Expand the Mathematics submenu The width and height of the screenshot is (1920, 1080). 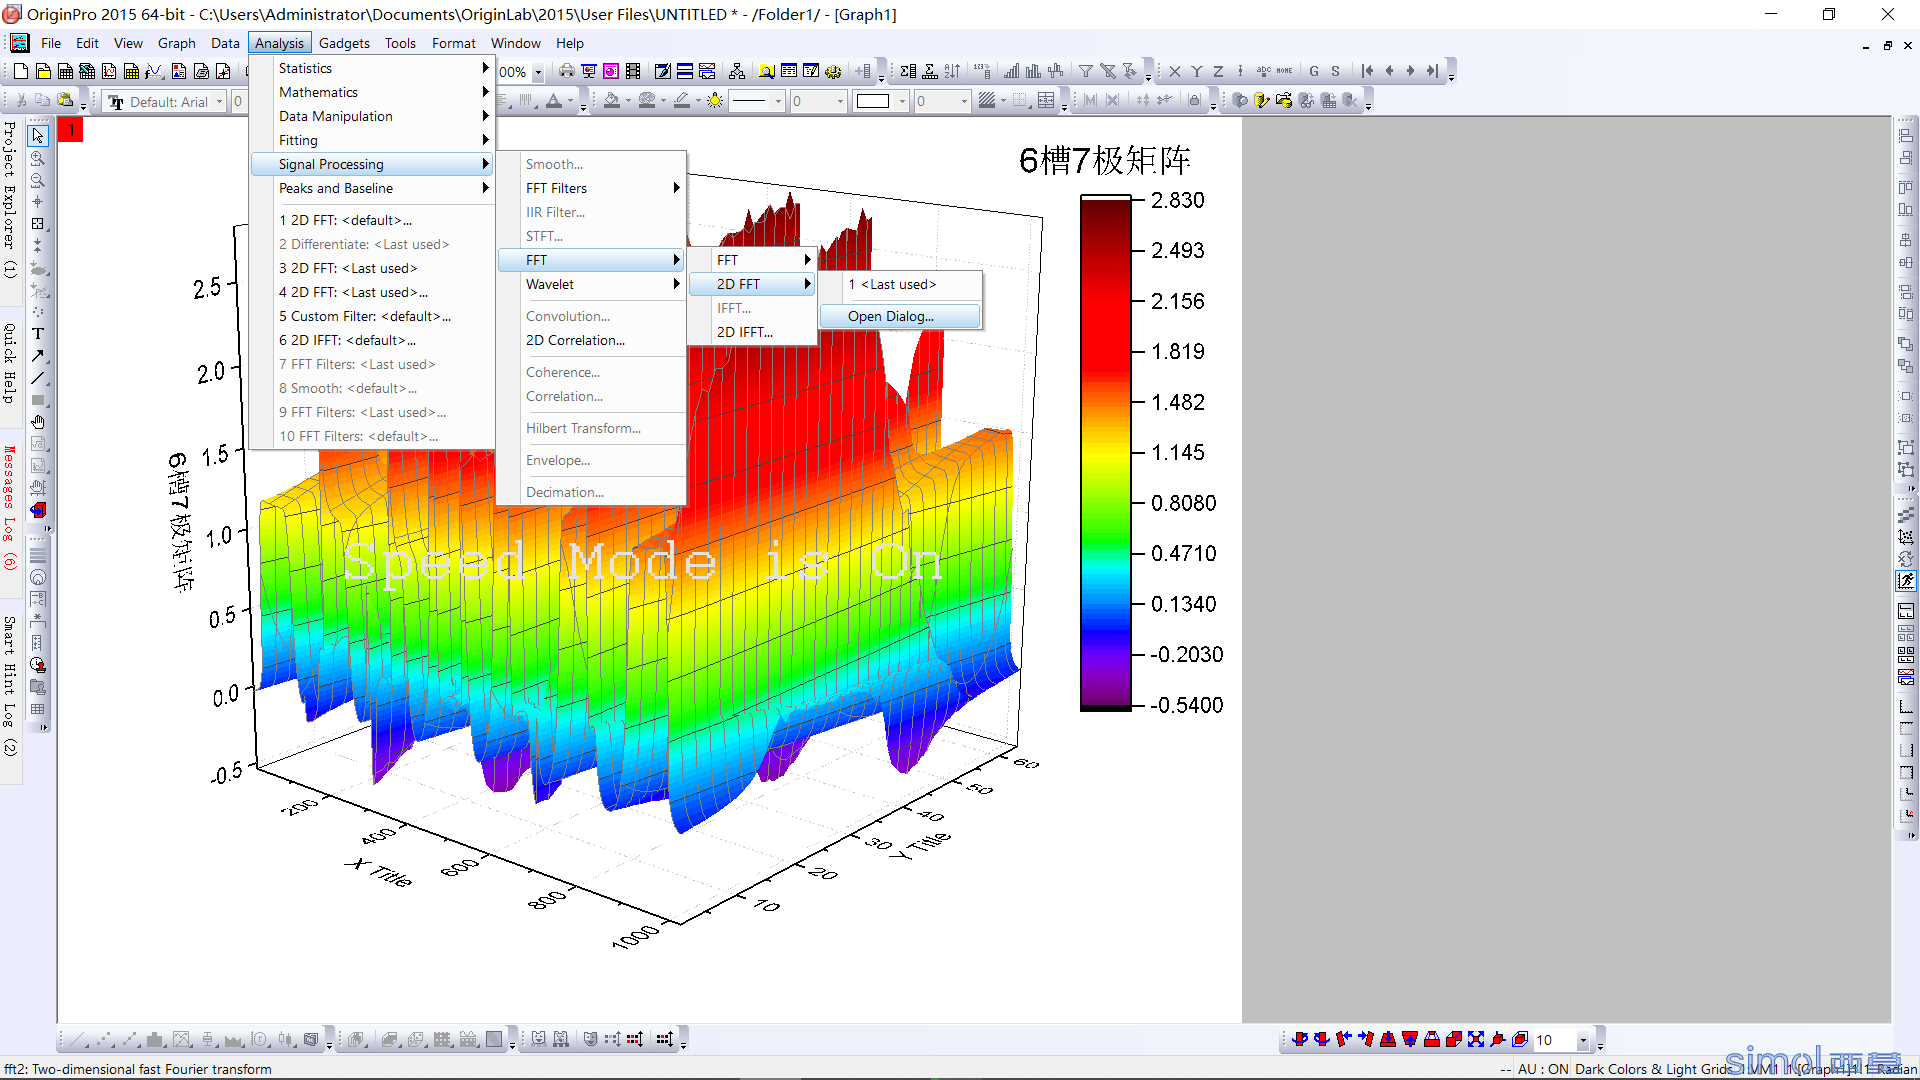pyautogui.click(x=373, y=92)
